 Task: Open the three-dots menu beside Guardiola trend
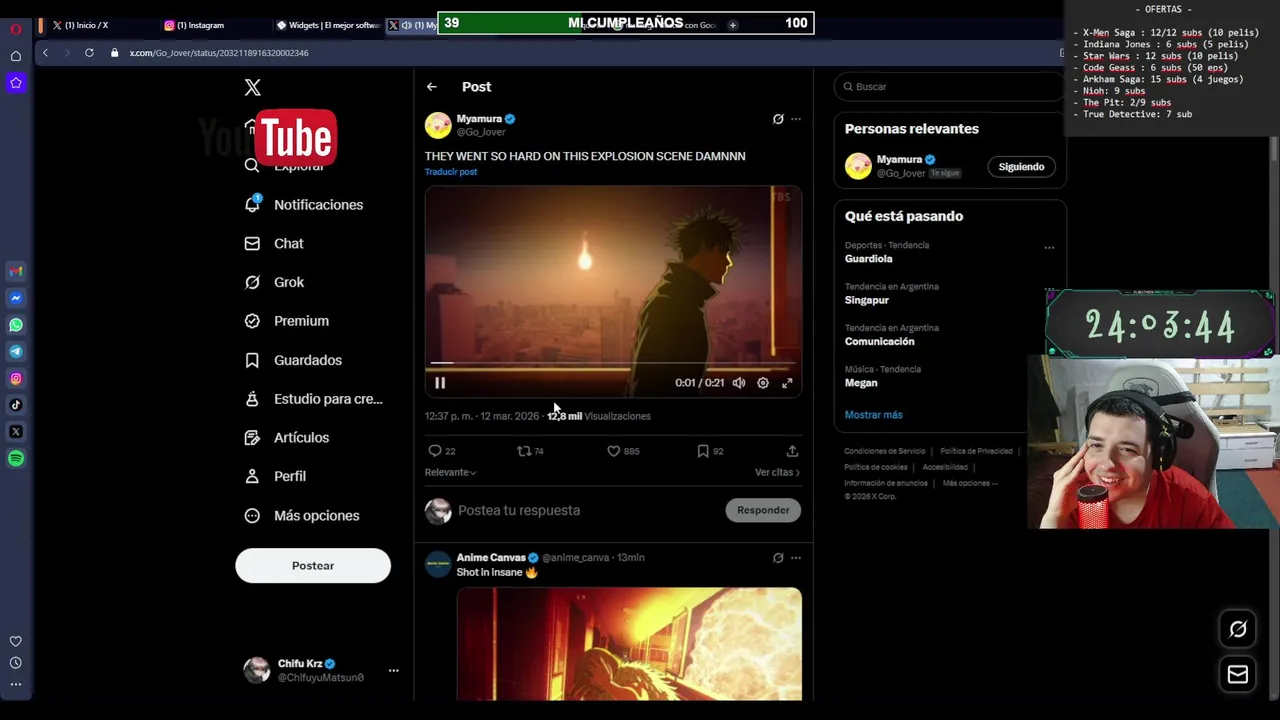tap(1049, 247)
